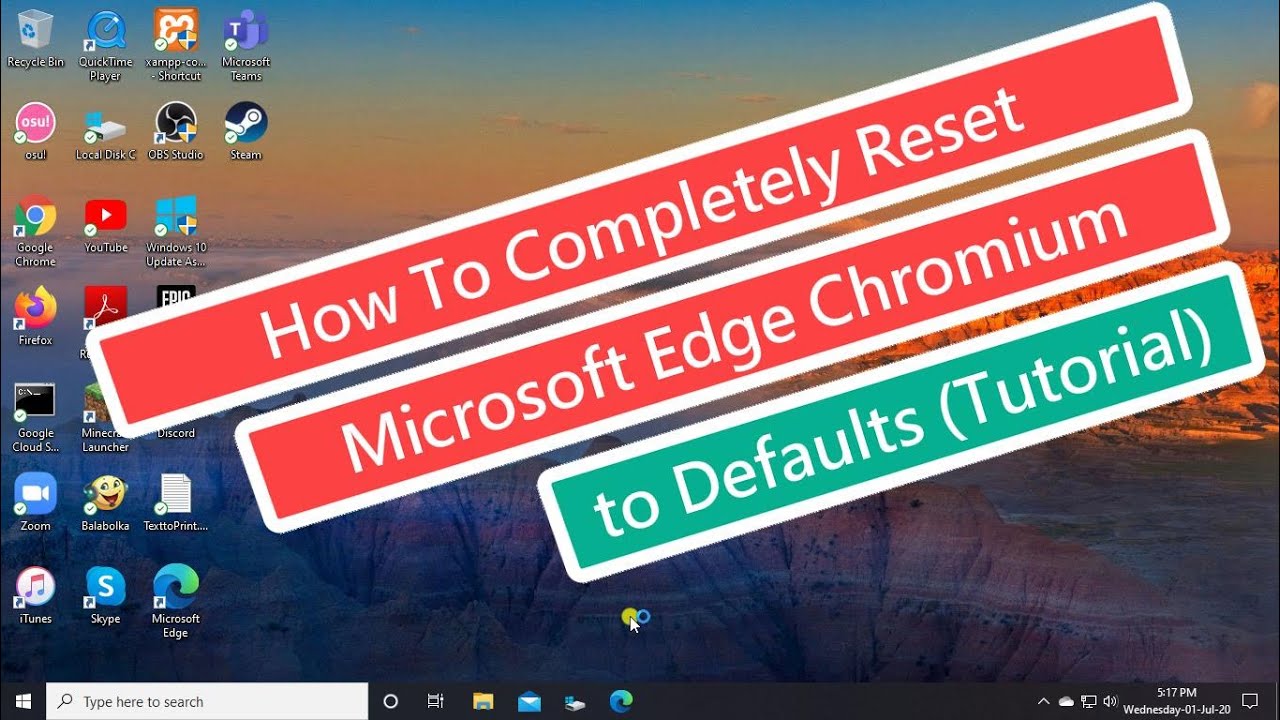Select the osu! game icon
The width and height of the screenshot is (1280, 720).
pos(35,131)
